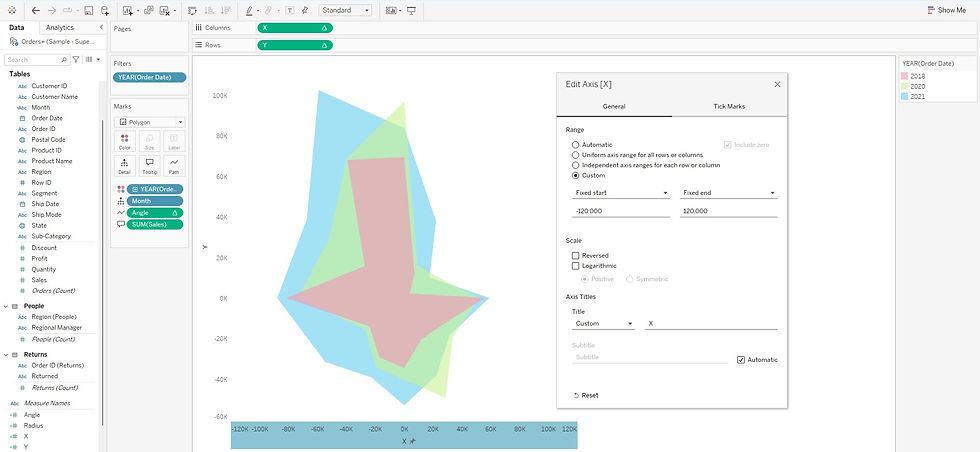Click the SUM(Sales) pill in Marks
Viewport: 980px width, 452px height.
(x=154, y=224)
